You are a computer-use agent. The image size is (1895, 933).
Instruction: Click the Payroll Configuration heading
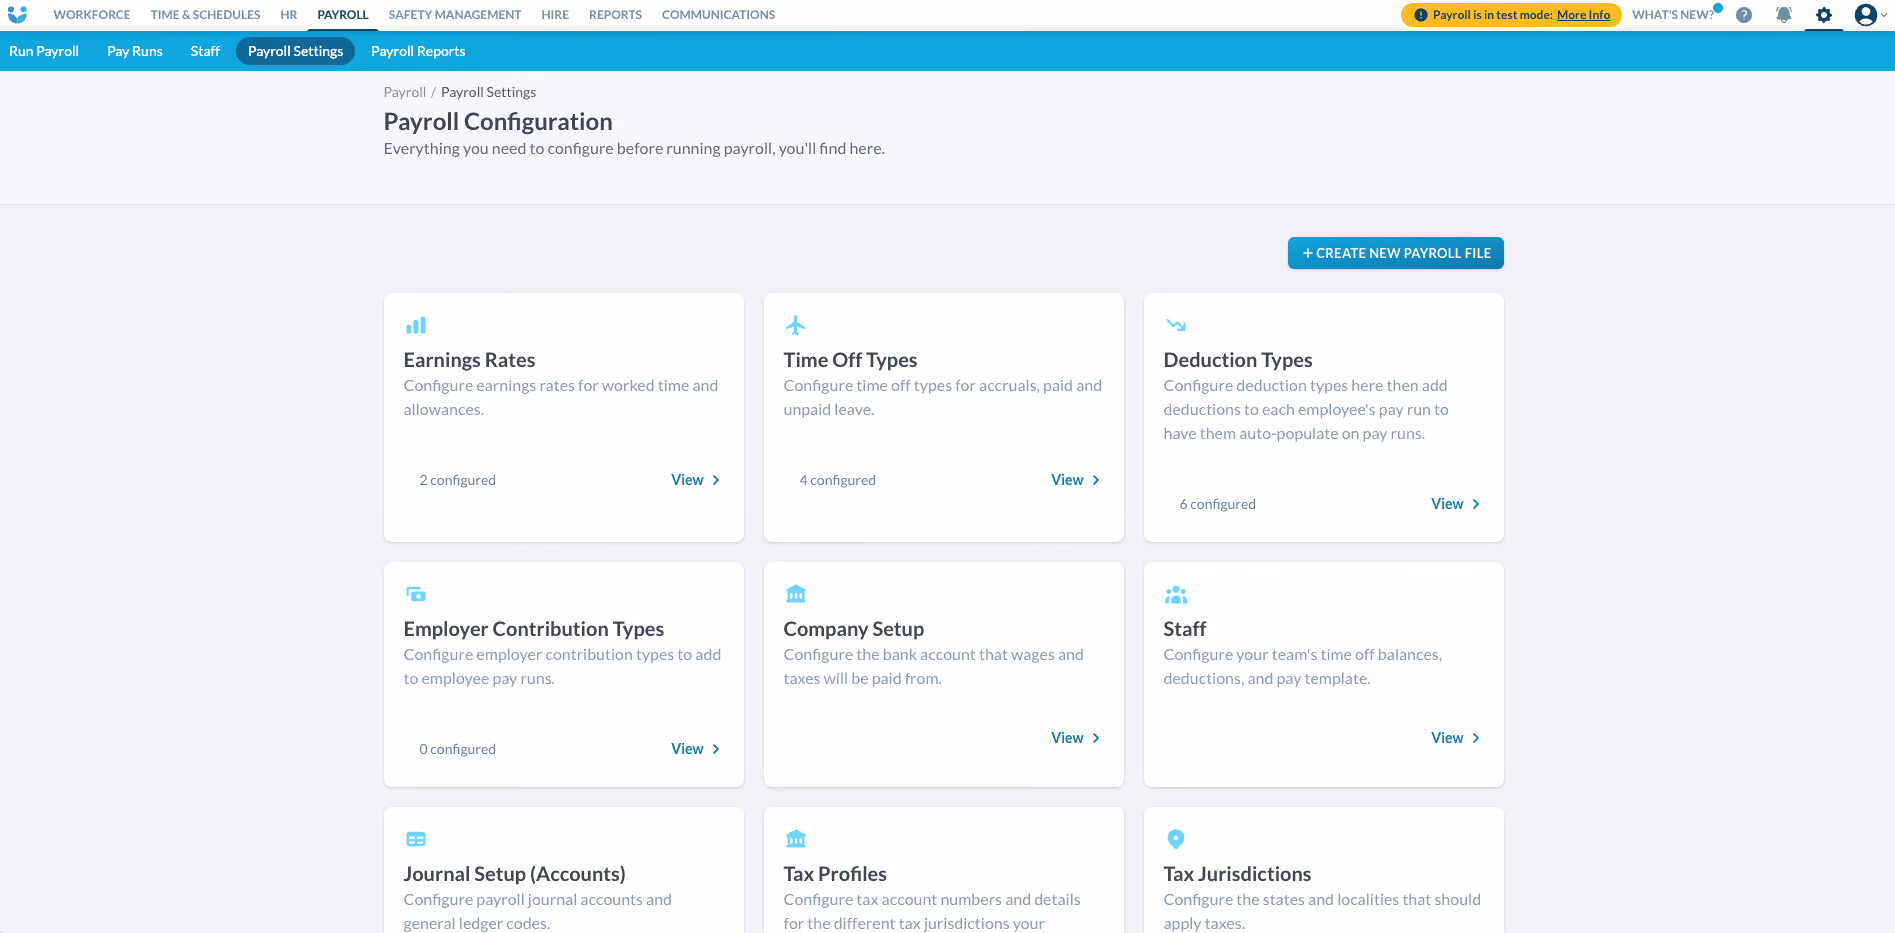click(498, 122)
